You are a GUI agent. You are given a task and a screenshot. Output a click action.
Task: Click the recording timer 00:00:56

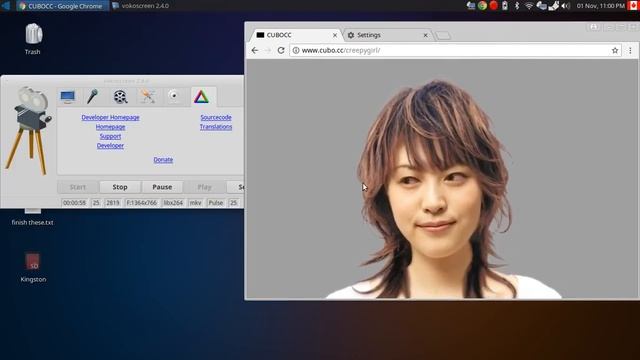tap(75, 203)
